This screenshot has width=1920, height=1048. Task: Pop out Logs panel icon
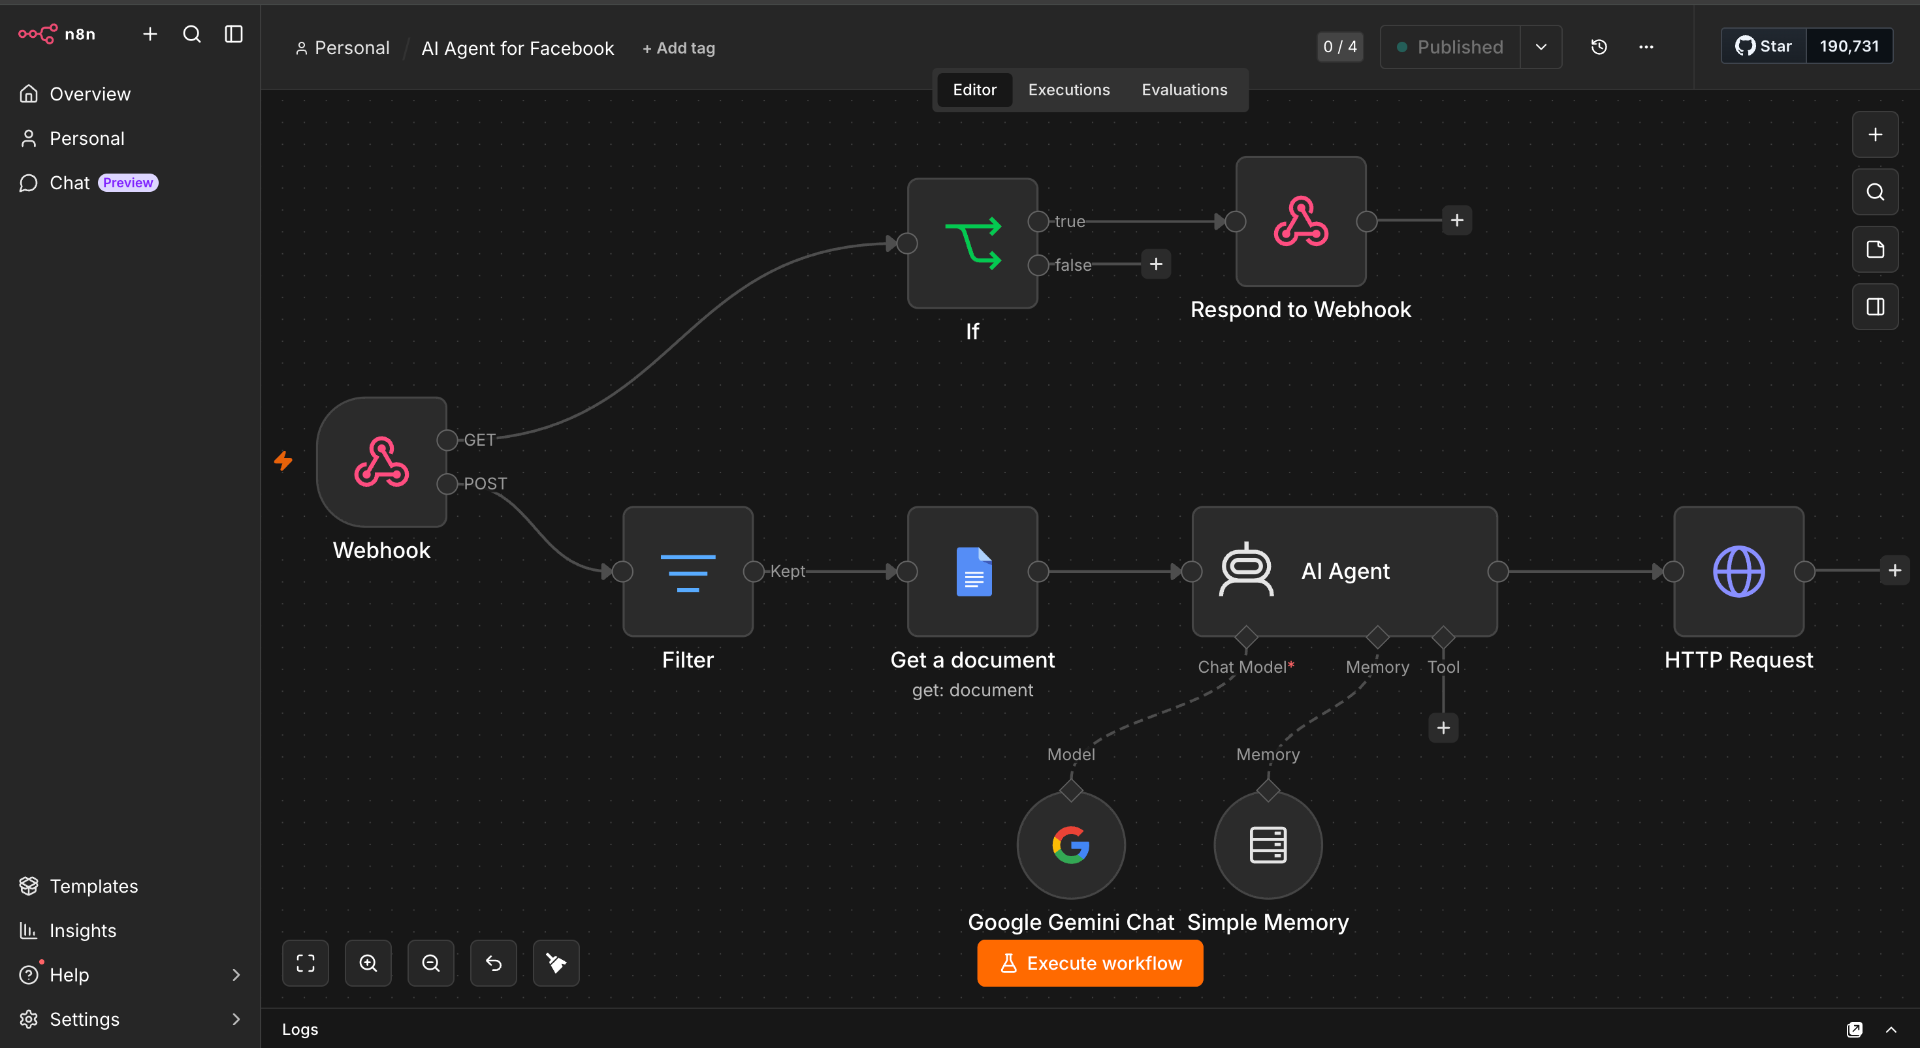(1855, 1029)
